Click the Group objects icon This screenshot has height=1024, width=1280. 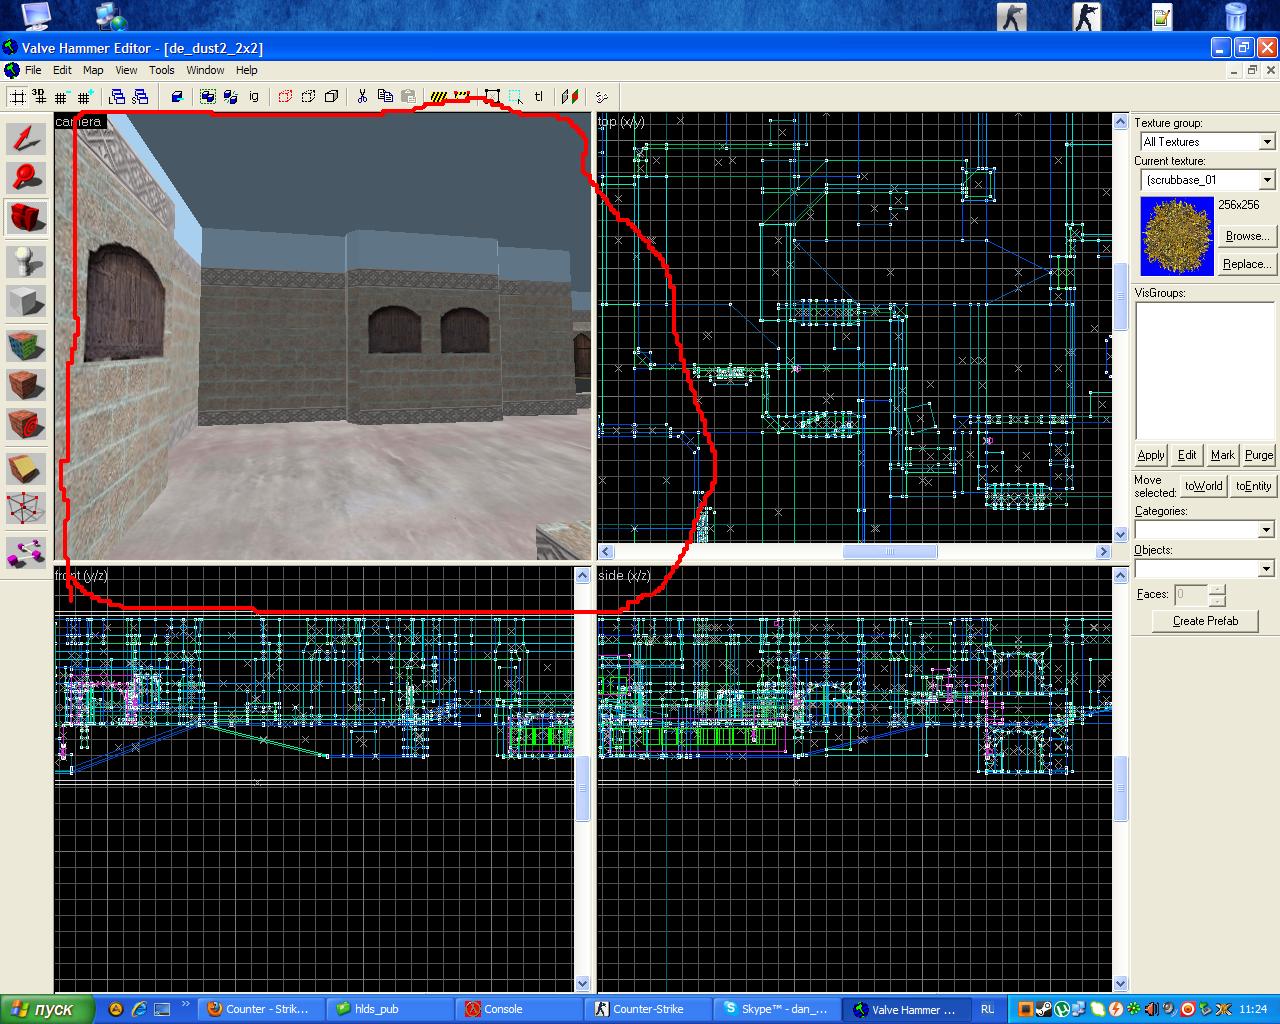click(x=208, y=97)
